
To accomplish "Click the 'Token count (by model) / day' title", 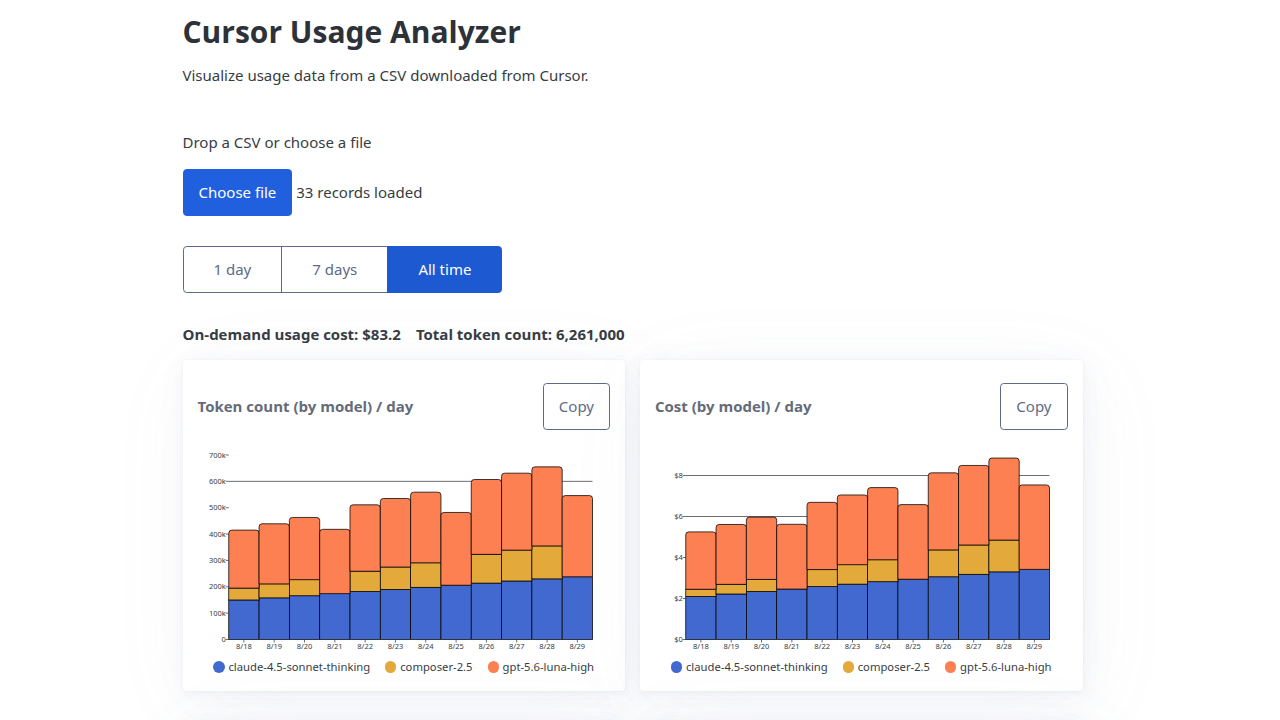I will [x=305, y=407].
